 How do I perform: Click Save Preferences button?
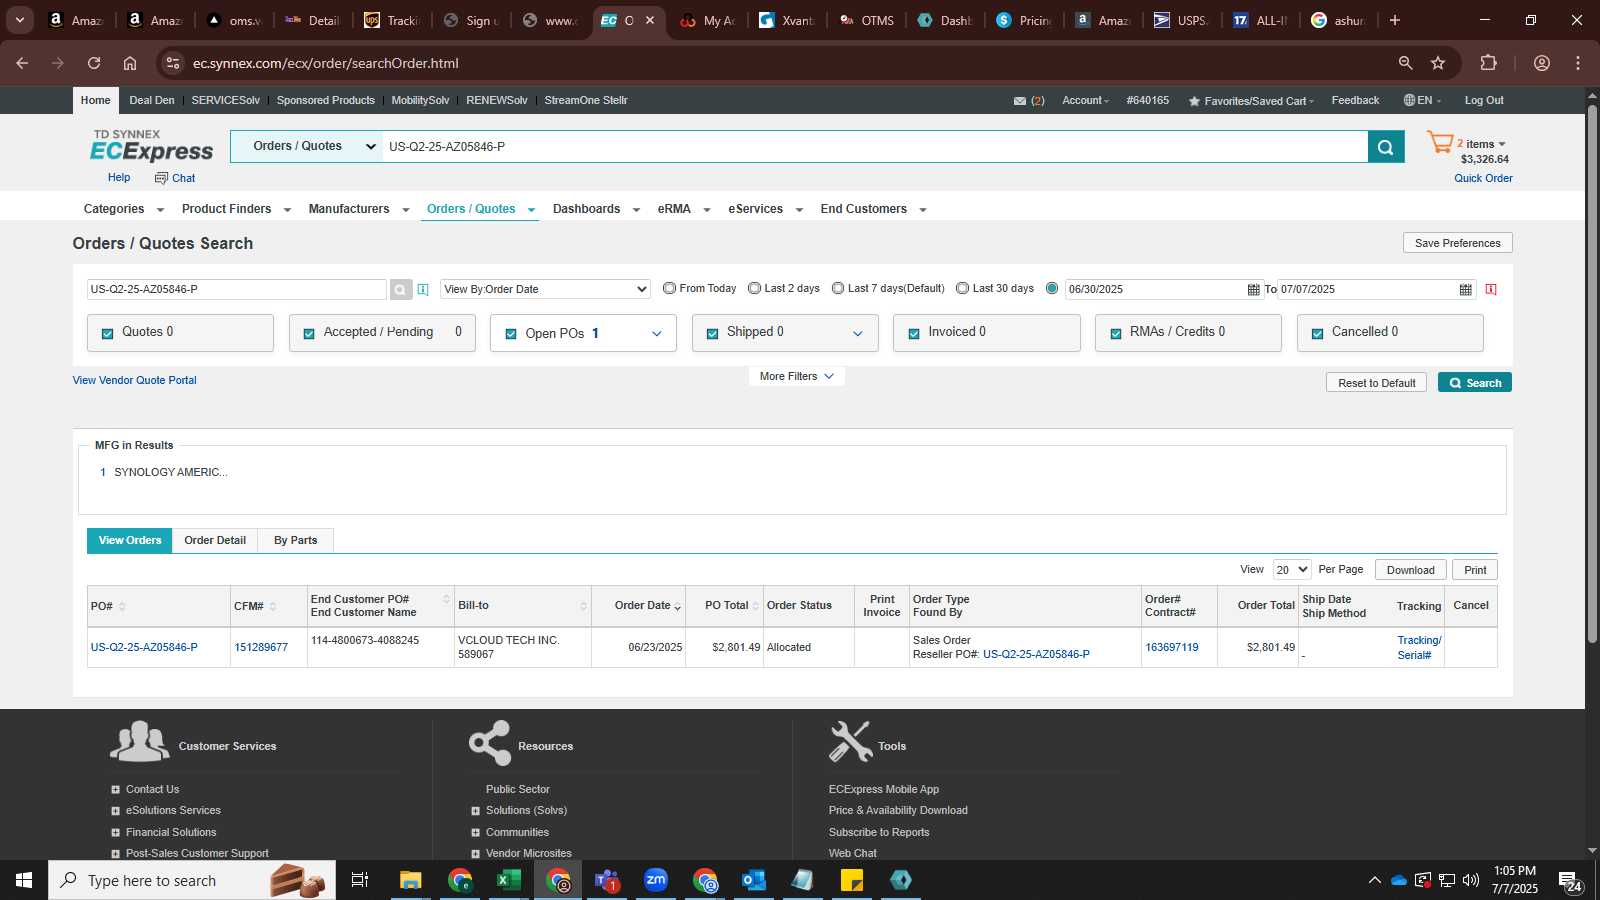(1457, 243)
